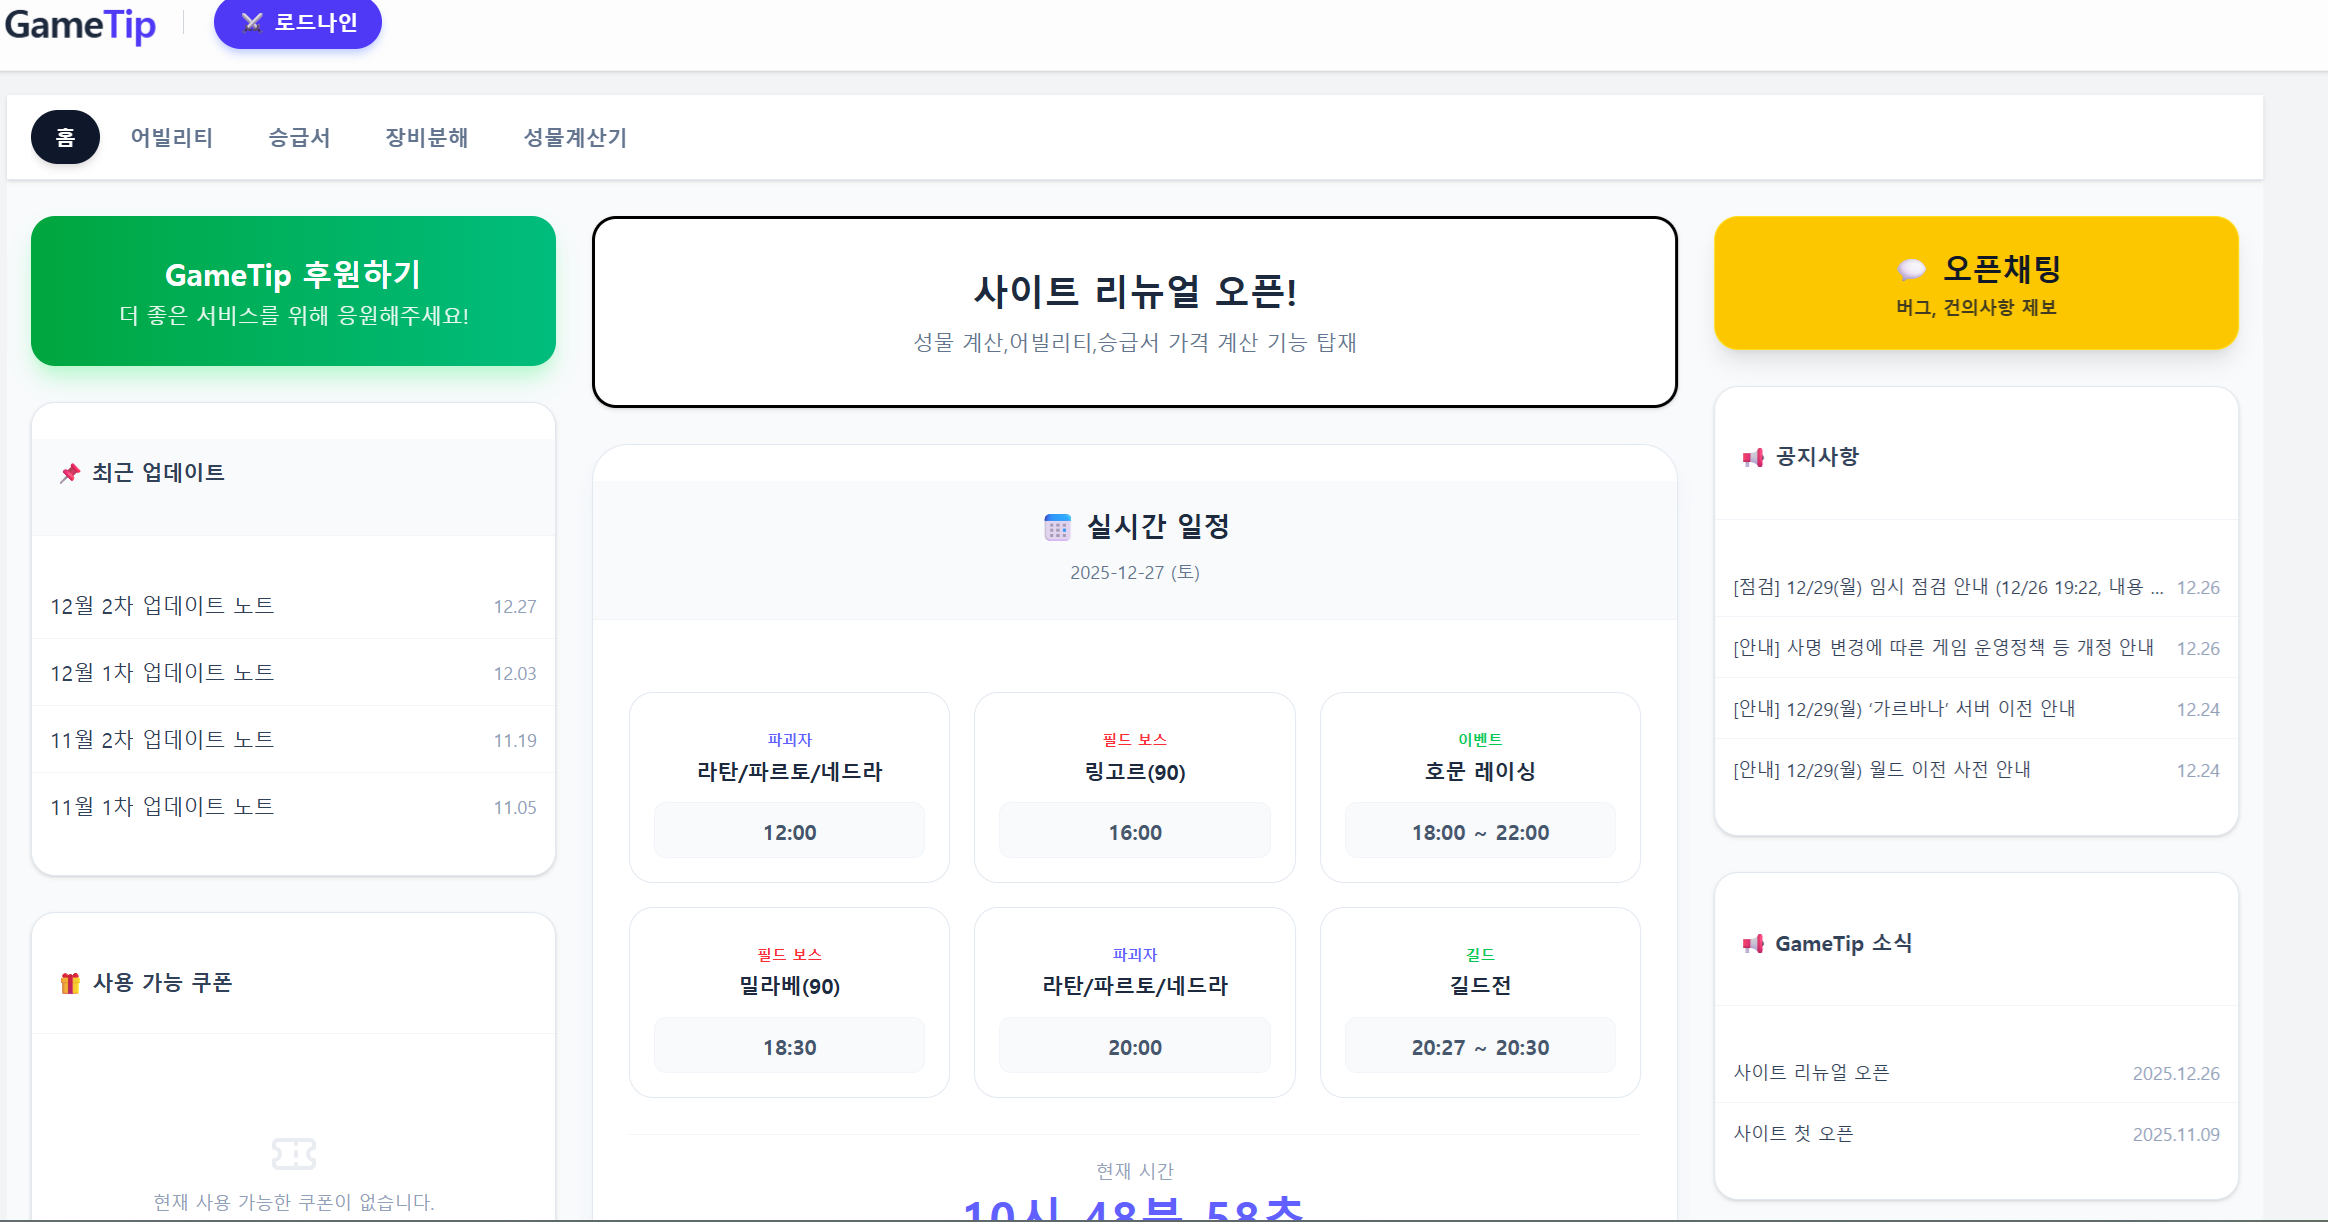Switch to the 어빌리티 tab
Viewport: 2328px width, 1222px height.
point(172,137)
